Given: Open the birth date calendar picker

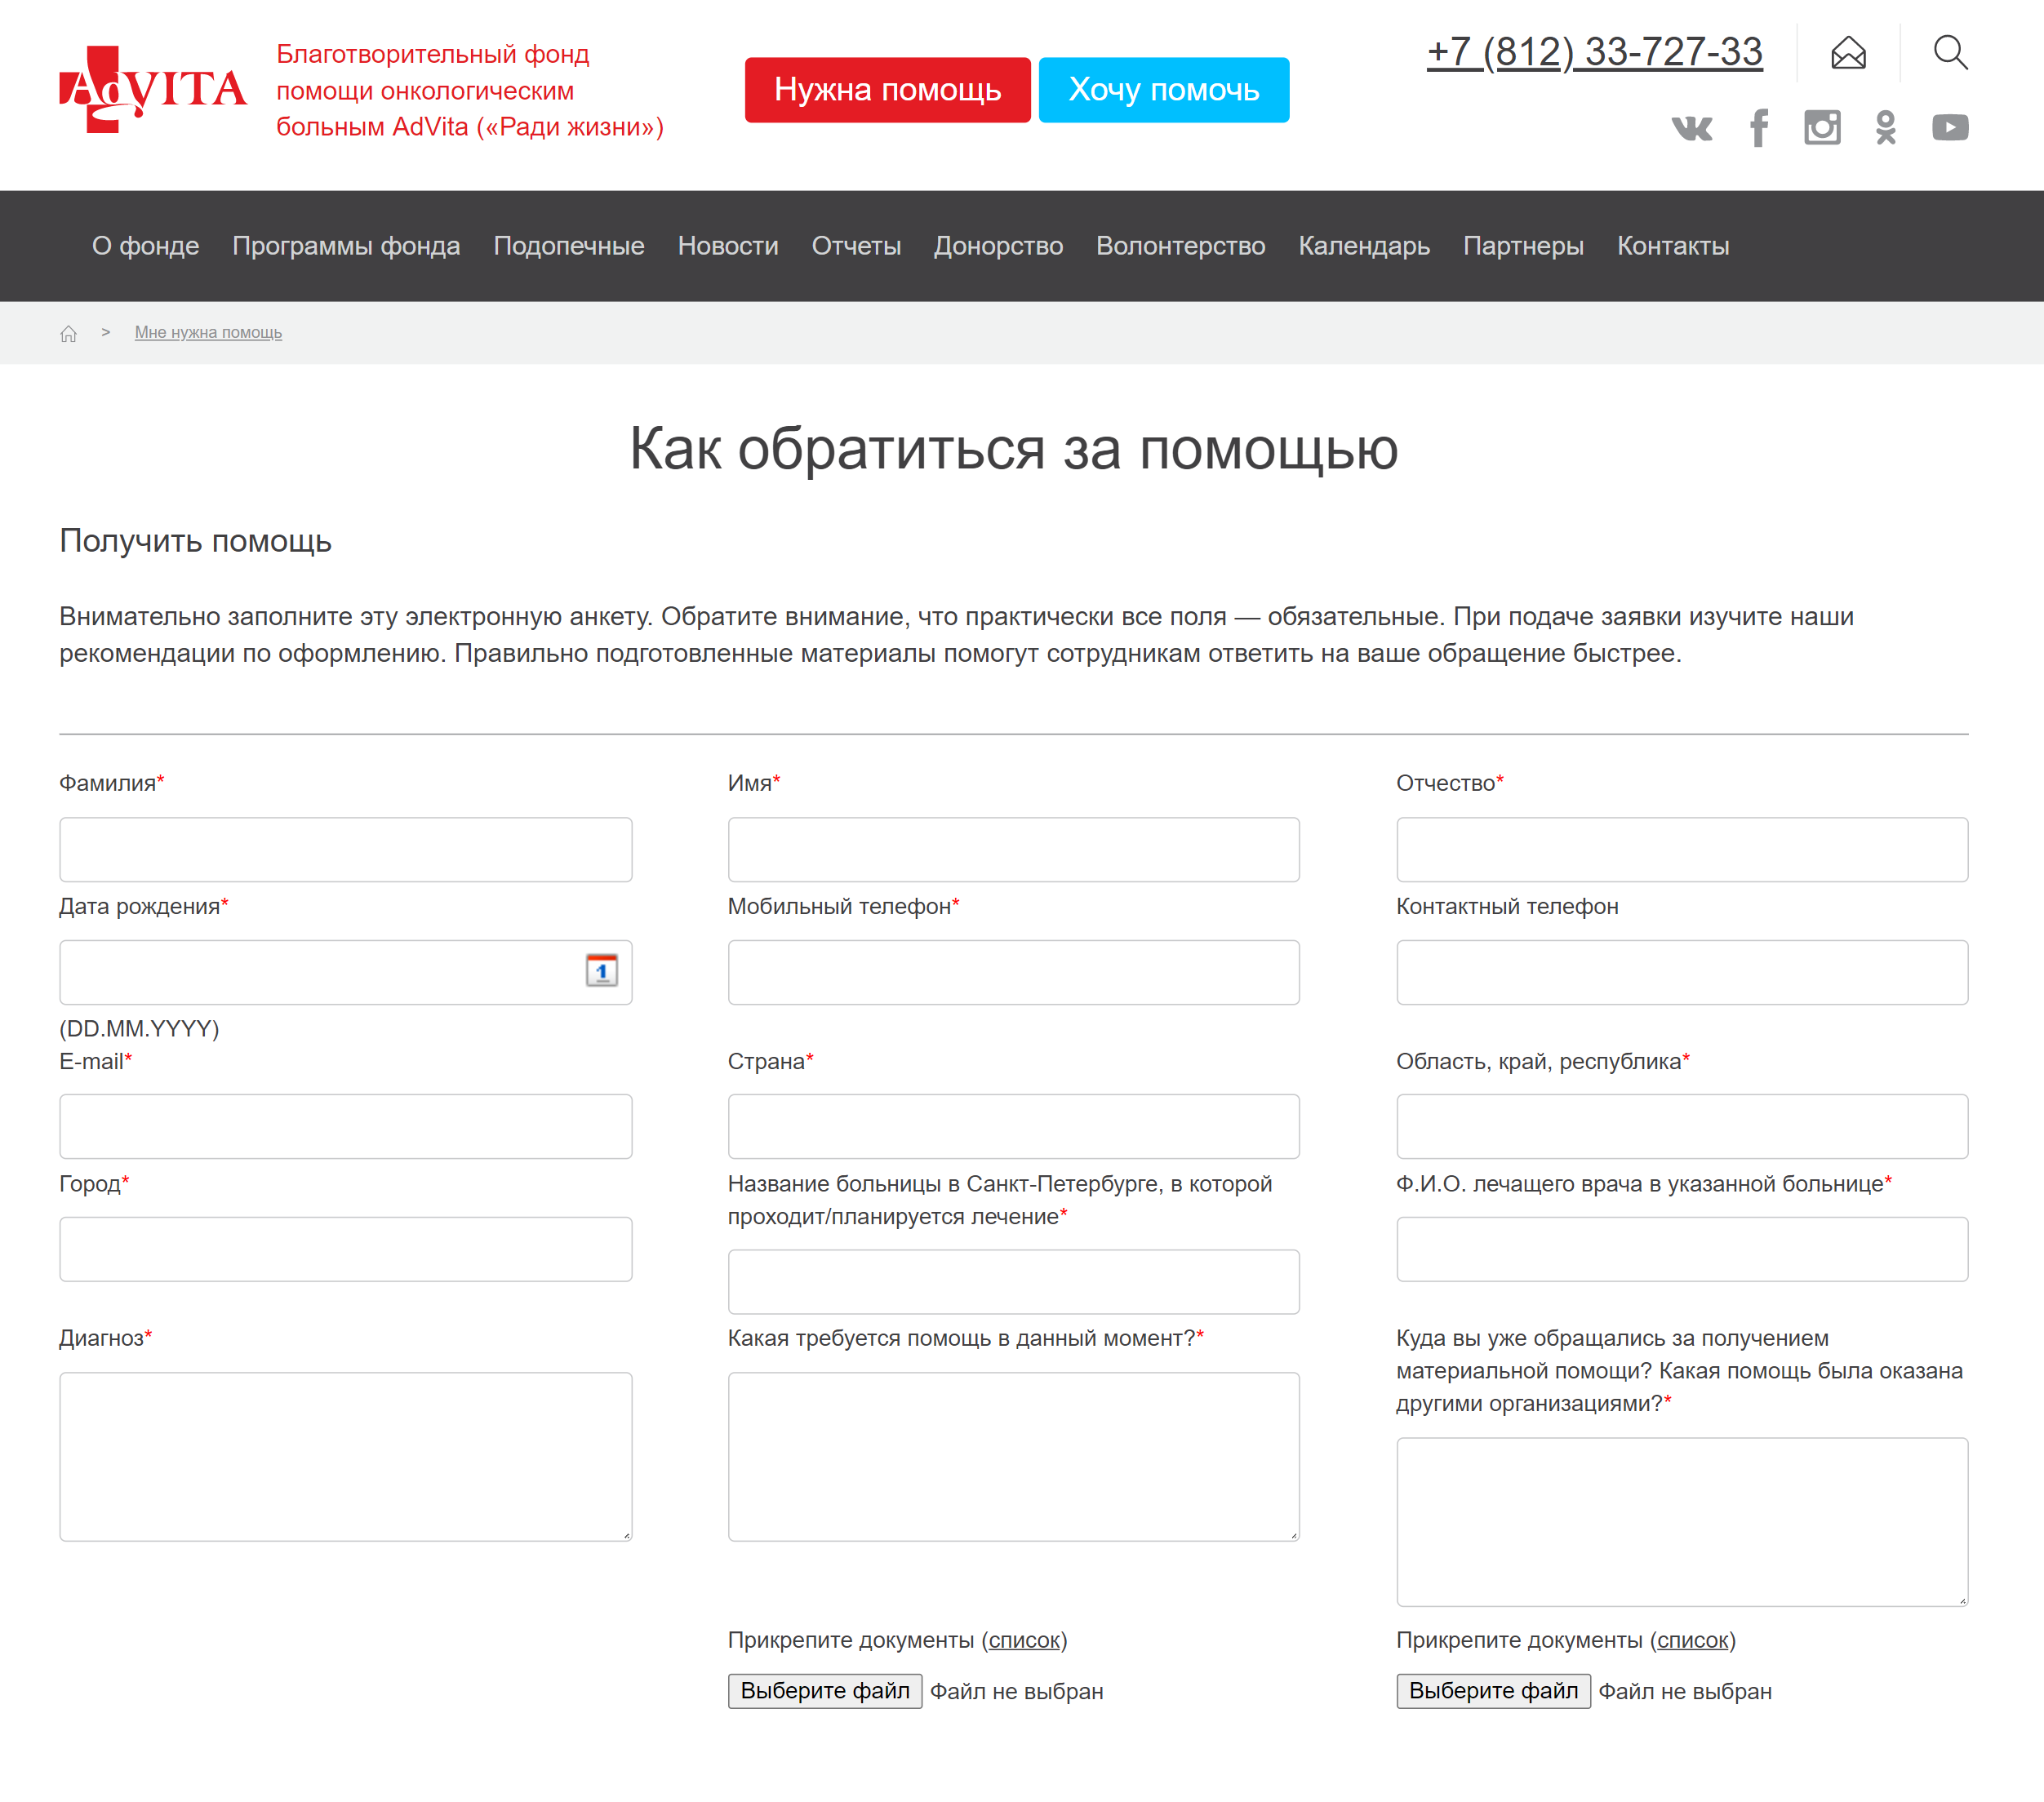Looking at the screenshot, I should (601, 970).
